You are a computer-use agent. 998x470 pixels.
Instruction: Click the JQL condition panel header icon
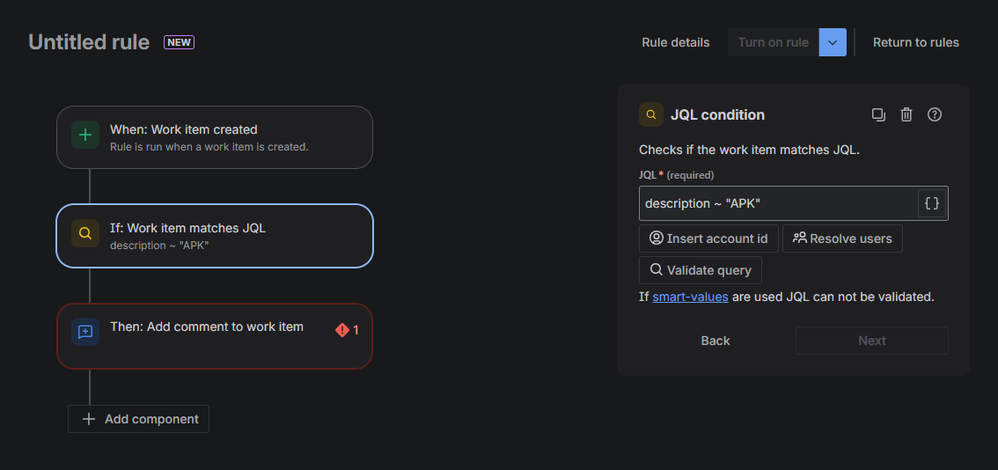(x=651, y=115)
